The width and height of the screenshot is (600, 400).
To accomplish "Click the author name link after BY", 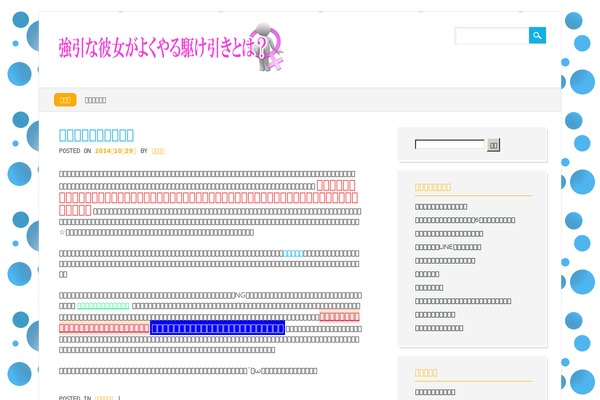I will [158, 151].
